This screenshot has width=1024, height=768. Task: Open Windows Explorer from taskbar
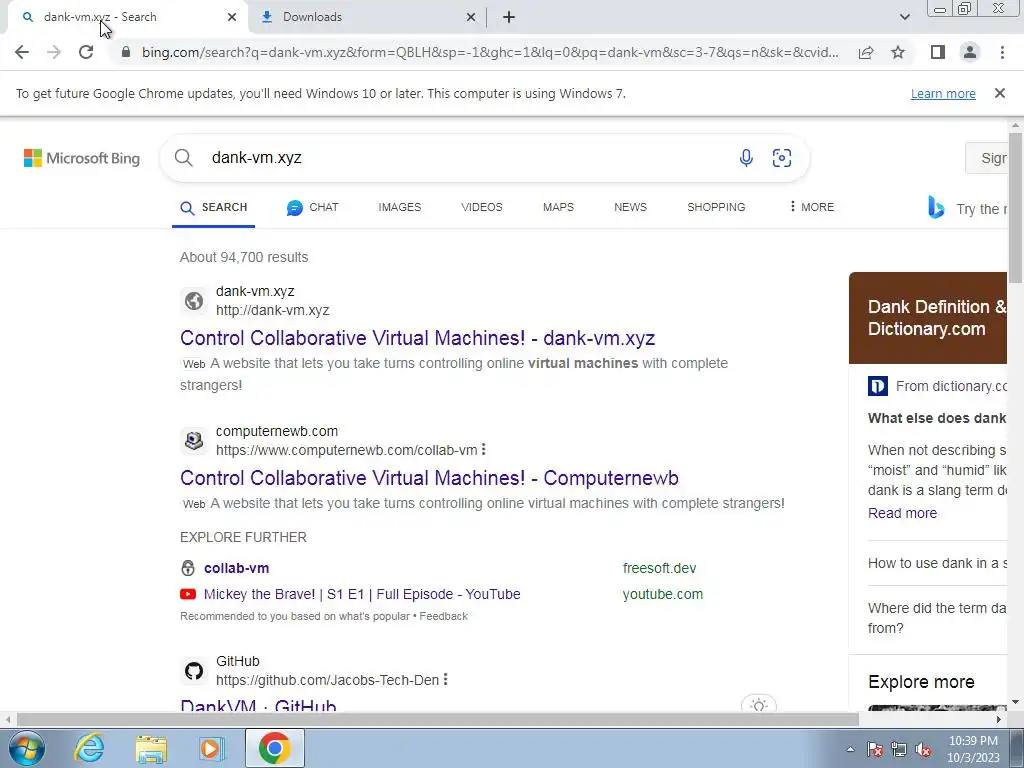click(151, 748)
